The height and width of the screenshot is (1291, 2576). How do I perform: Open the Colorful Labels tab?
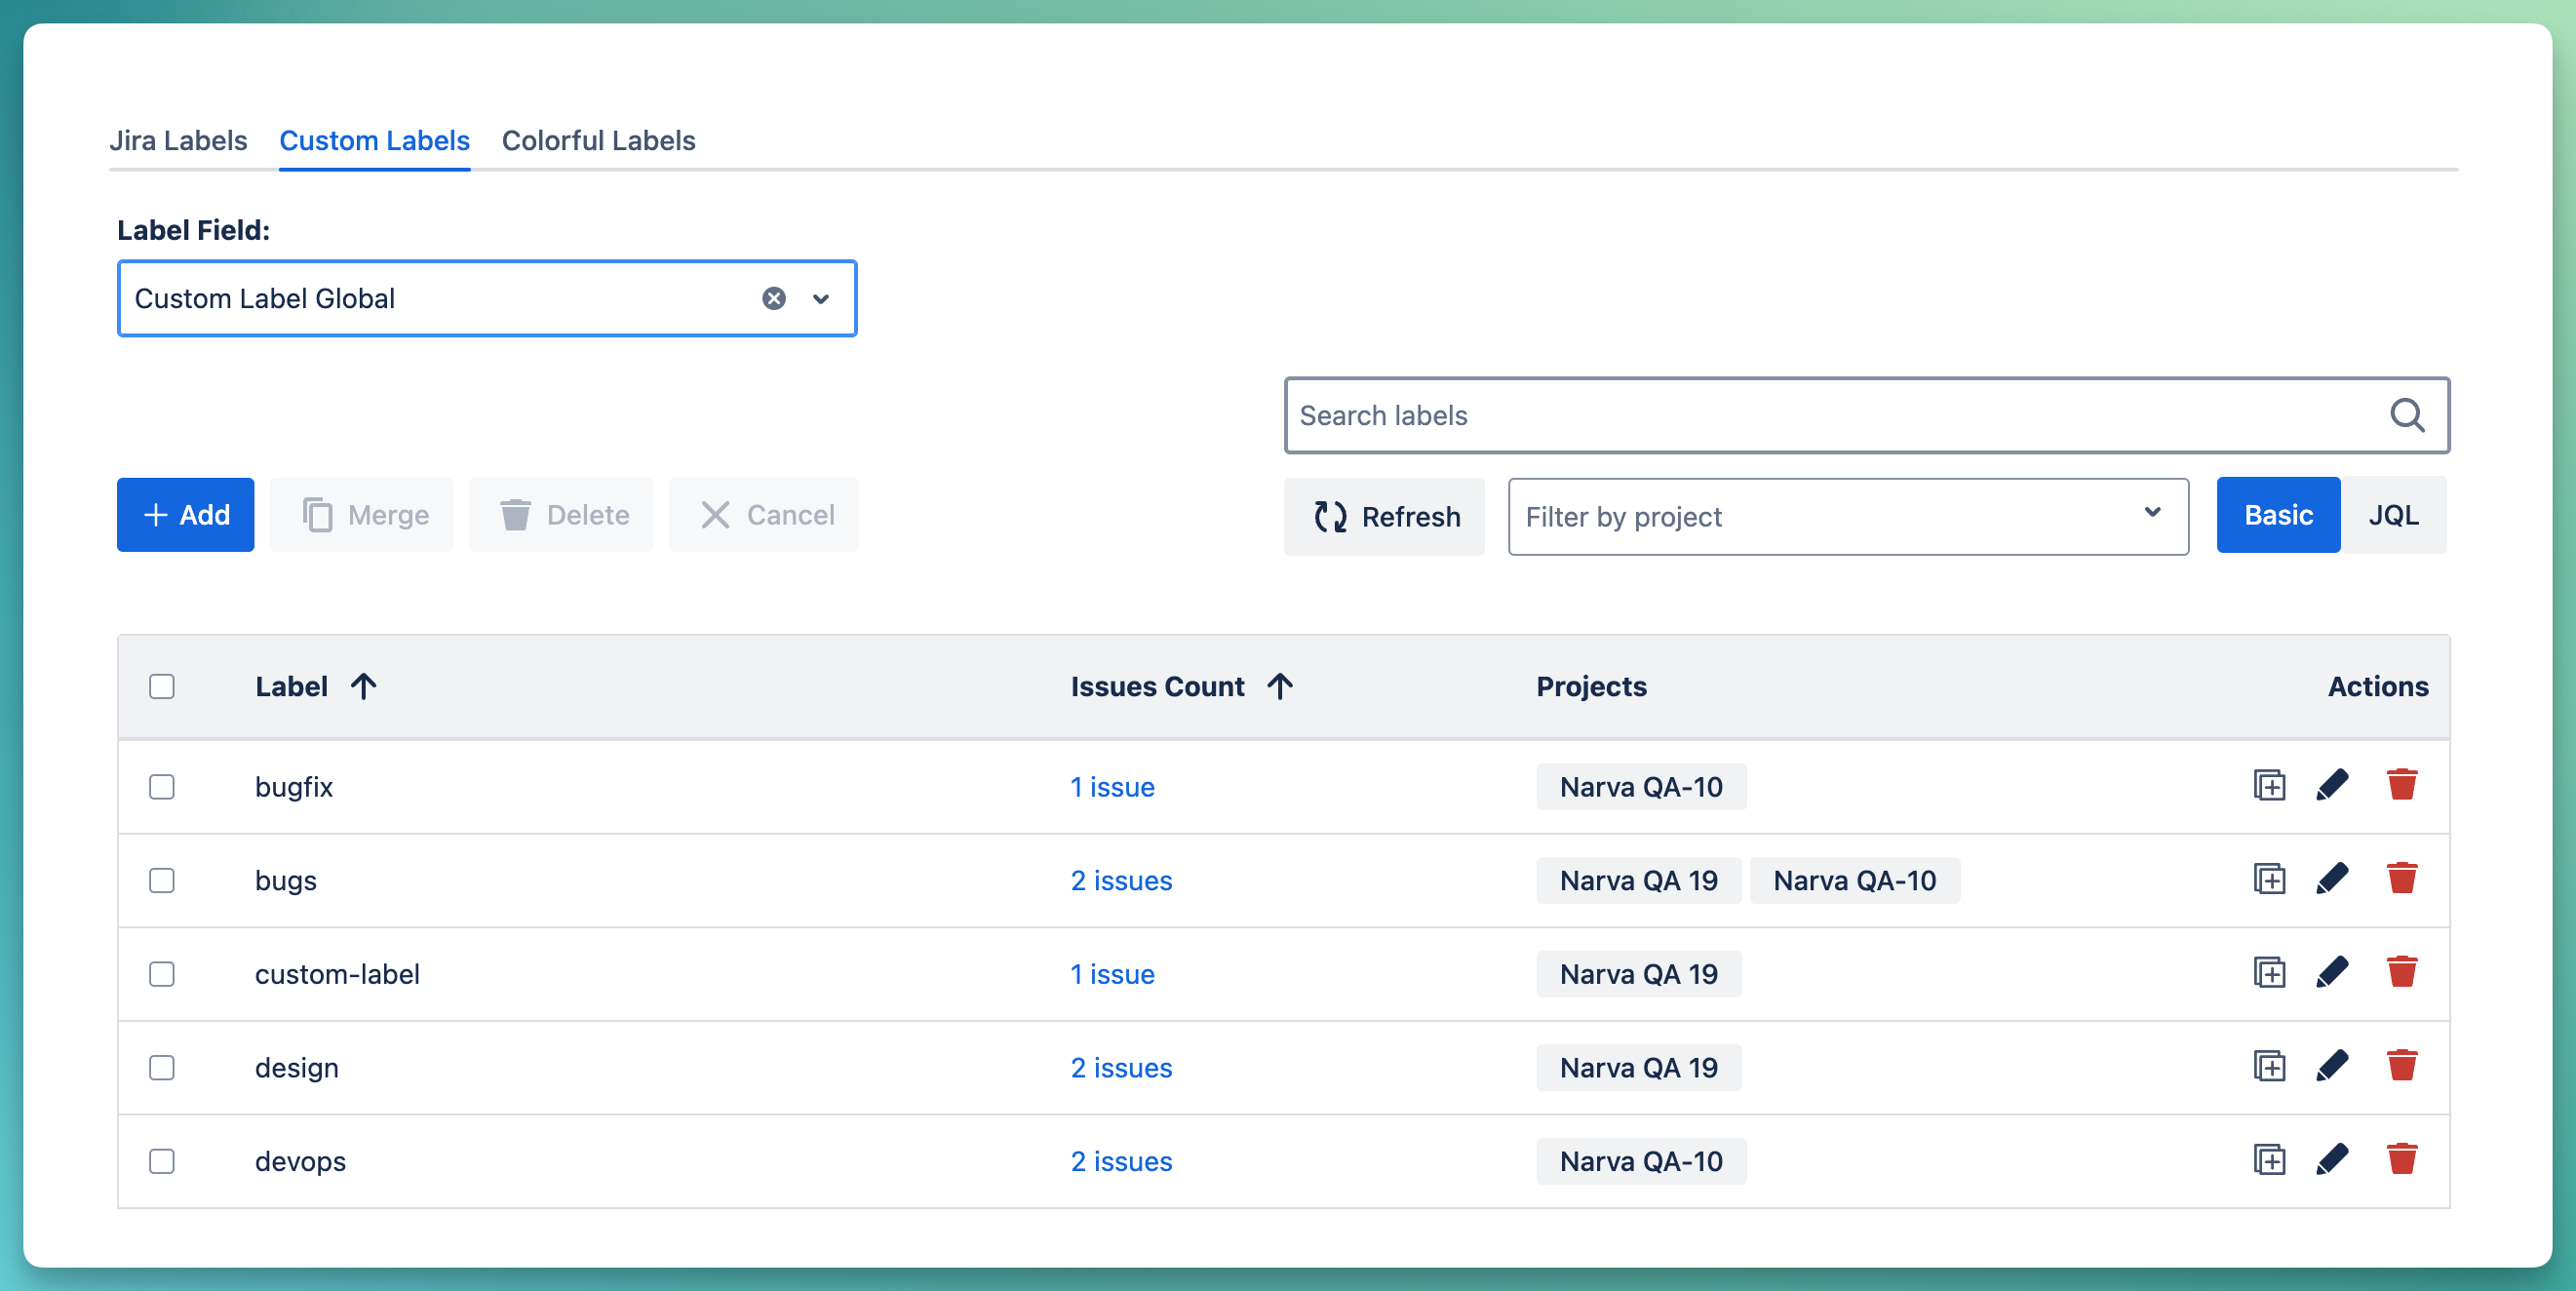598,140
